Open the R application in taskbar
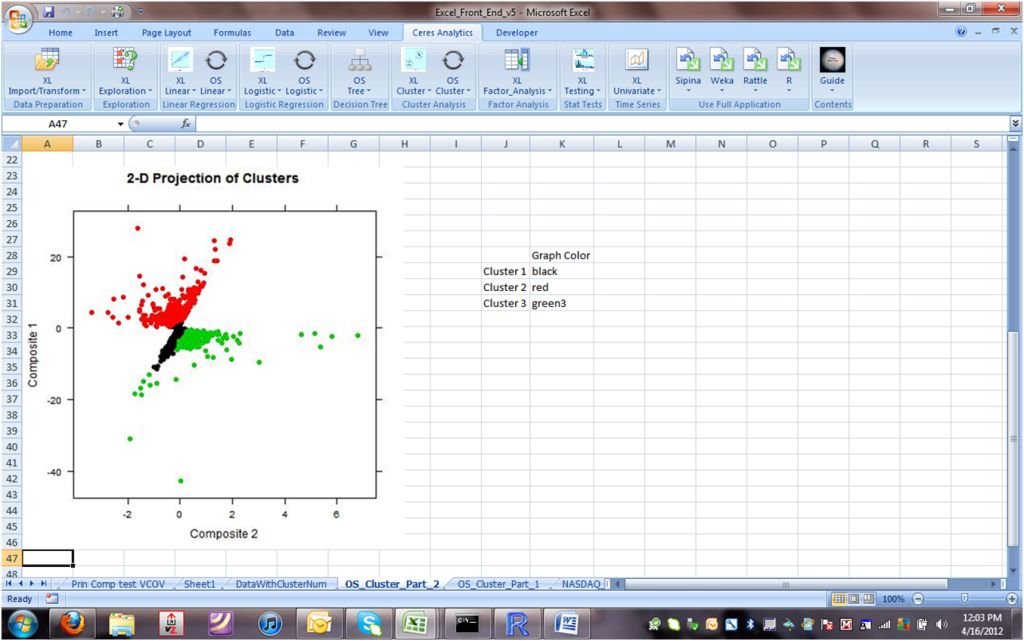1024x641 pixels. [x=517, y=624]
